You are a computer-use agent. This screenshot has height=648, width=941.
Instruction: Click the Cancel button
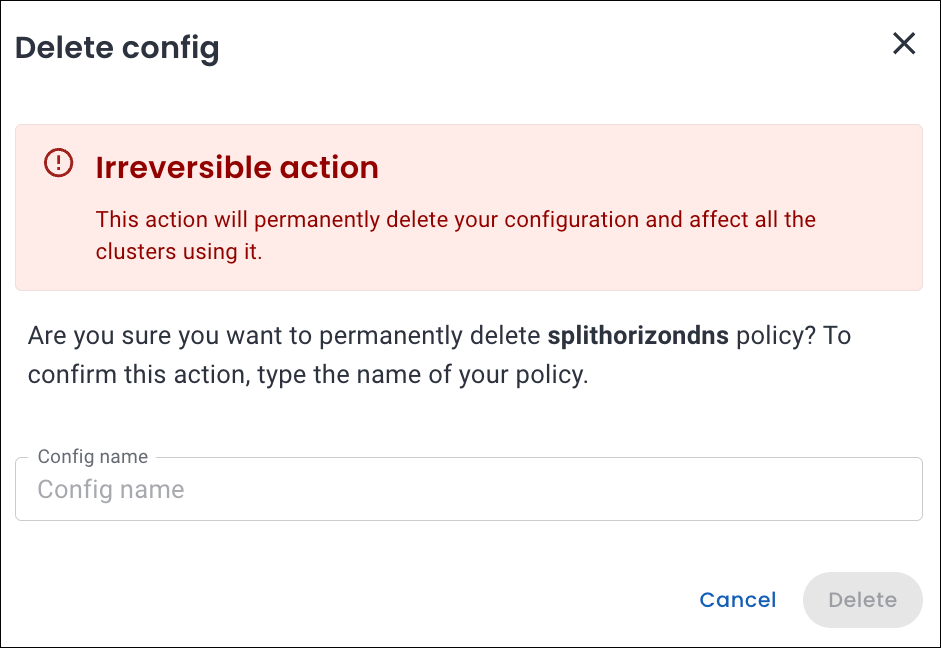(x=737, y=600)
